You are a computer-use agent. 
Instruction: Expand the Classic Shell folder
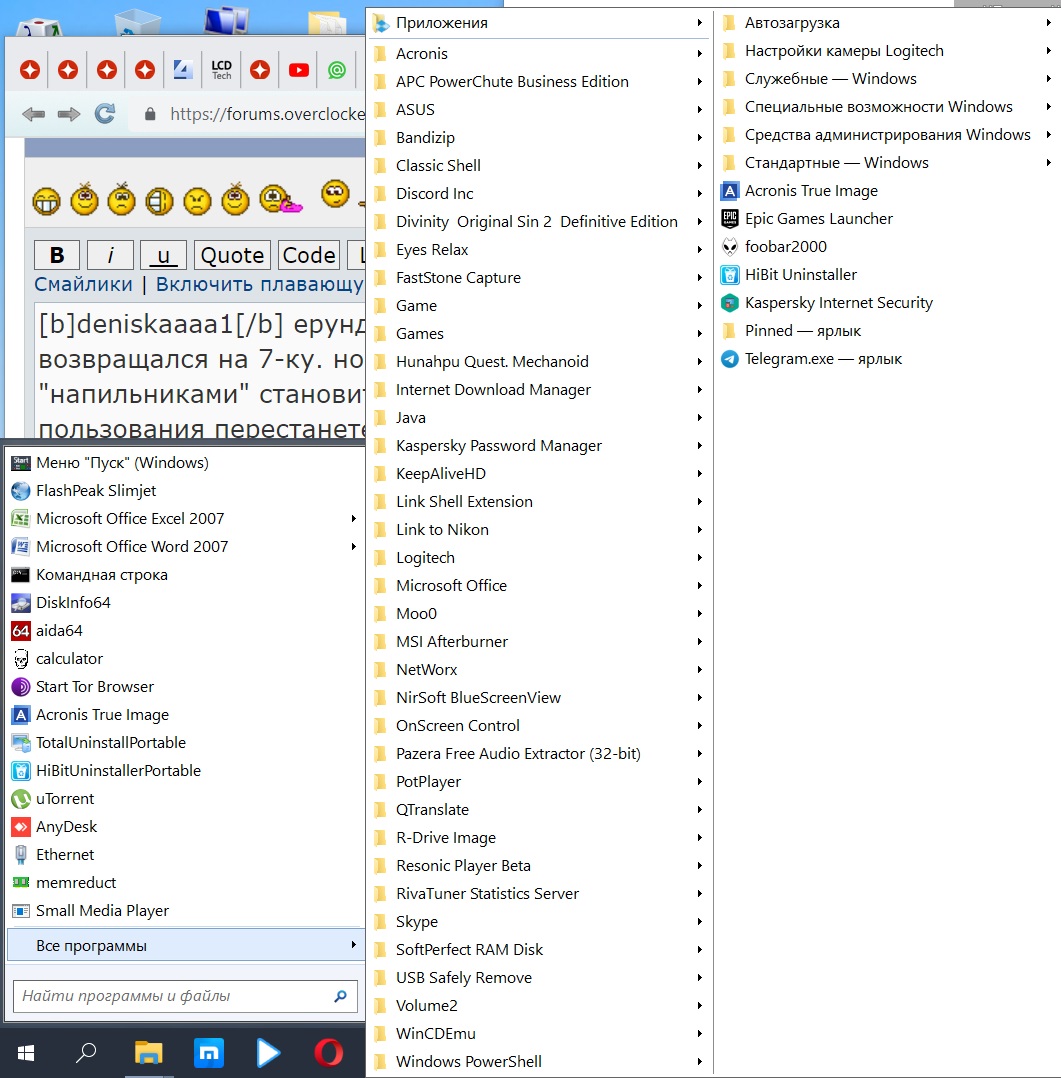tap(540, 165)
